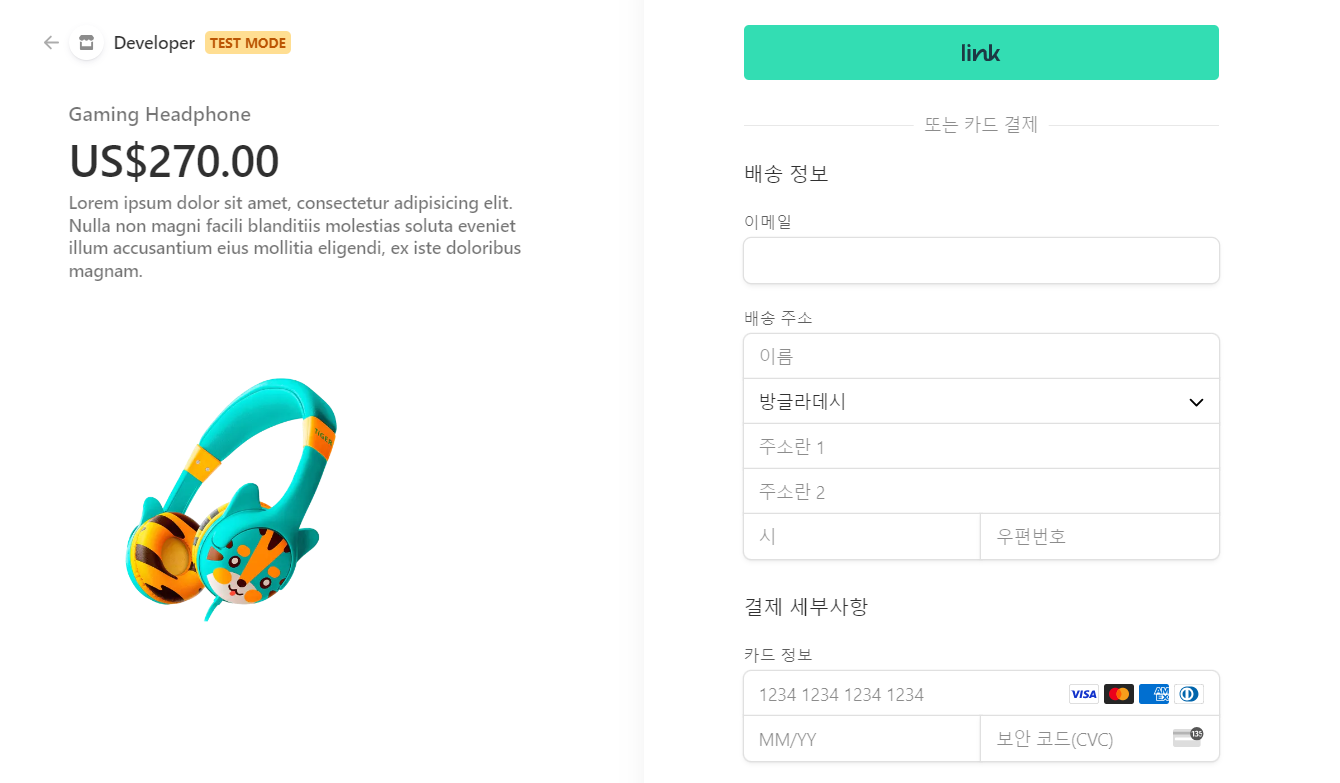This screenshot has height=783, width=1340.
Task: Click the American Express card icon
Action: [x=1153, y=694]
